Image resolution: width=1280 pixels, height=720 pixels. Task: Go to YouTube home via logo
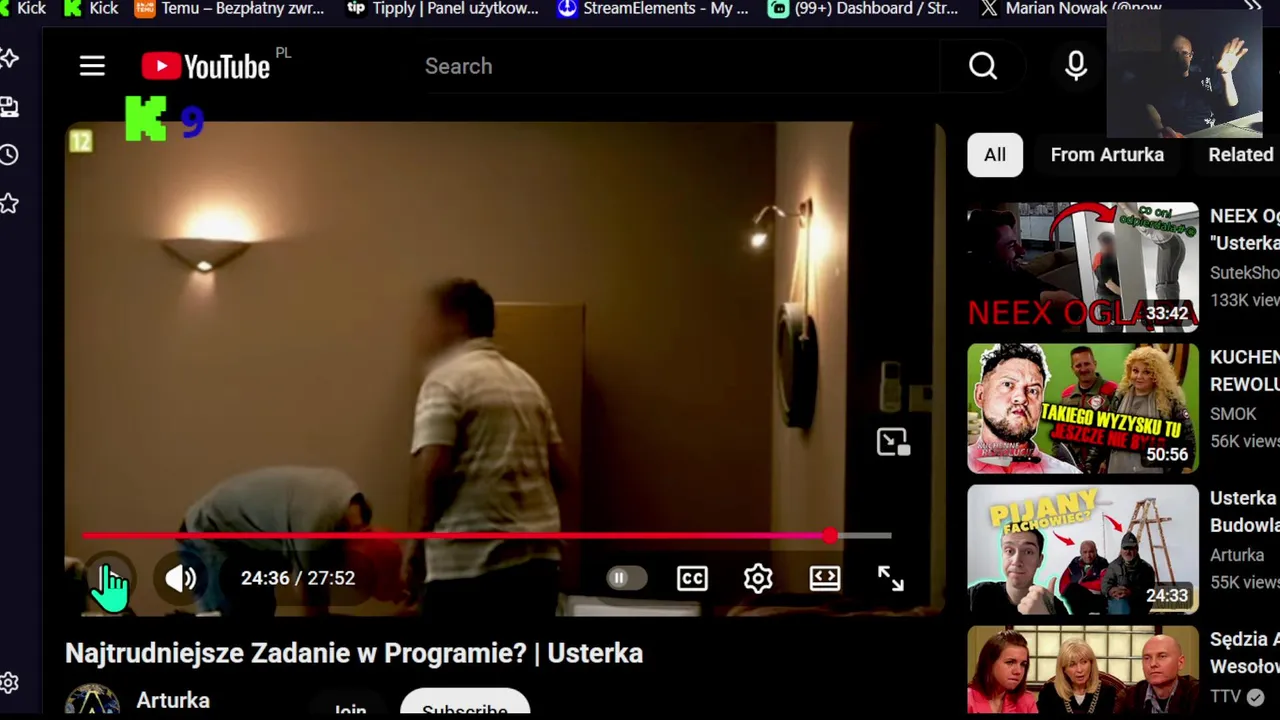(206, 66)
